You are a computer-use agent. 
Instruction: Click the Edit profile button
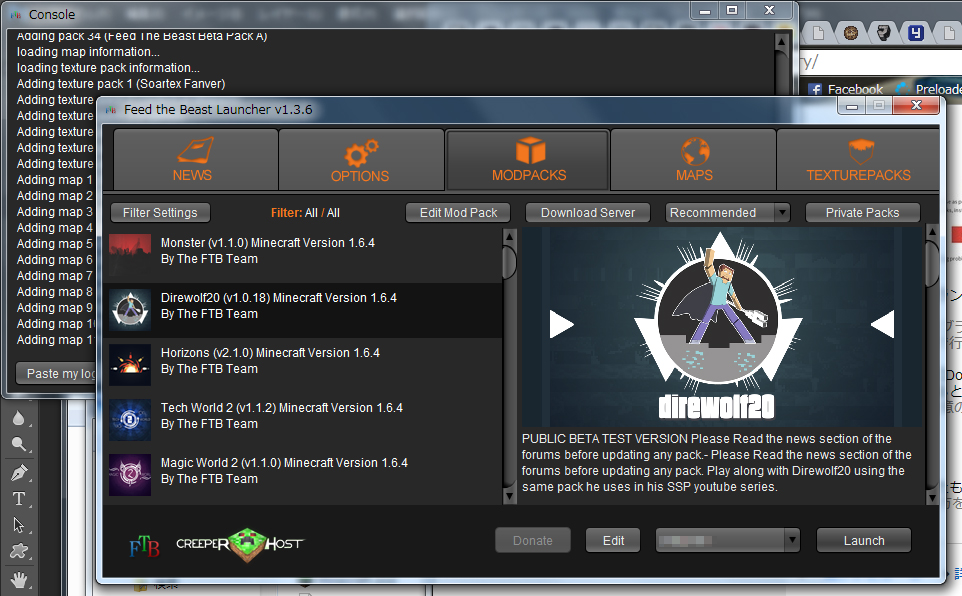tap(614, 541)
